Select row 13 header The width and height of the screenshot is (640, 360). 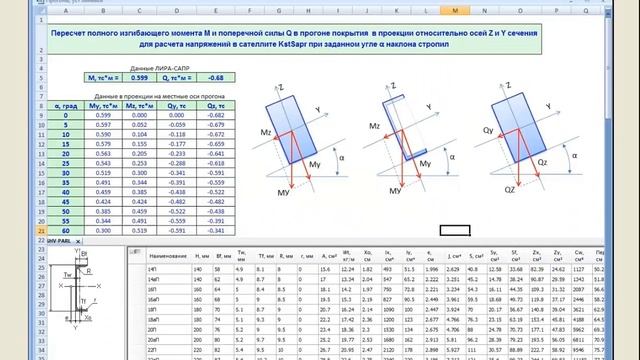coord(41,154)
